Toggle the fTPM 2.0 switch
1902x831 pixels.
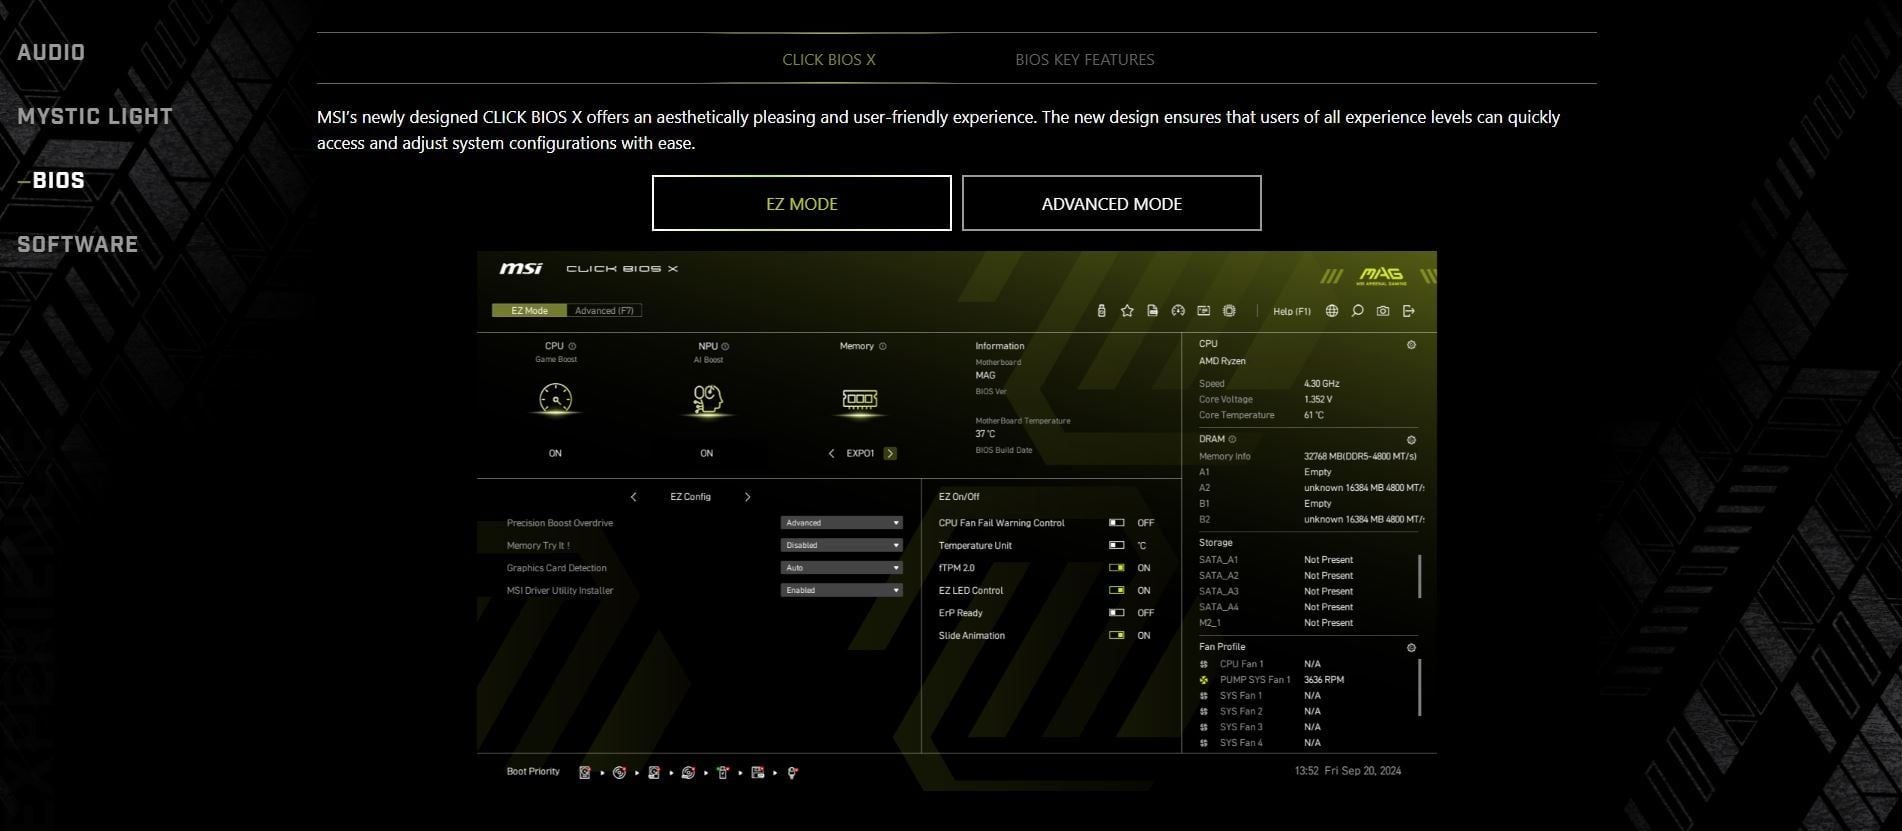coord(1116,568)
